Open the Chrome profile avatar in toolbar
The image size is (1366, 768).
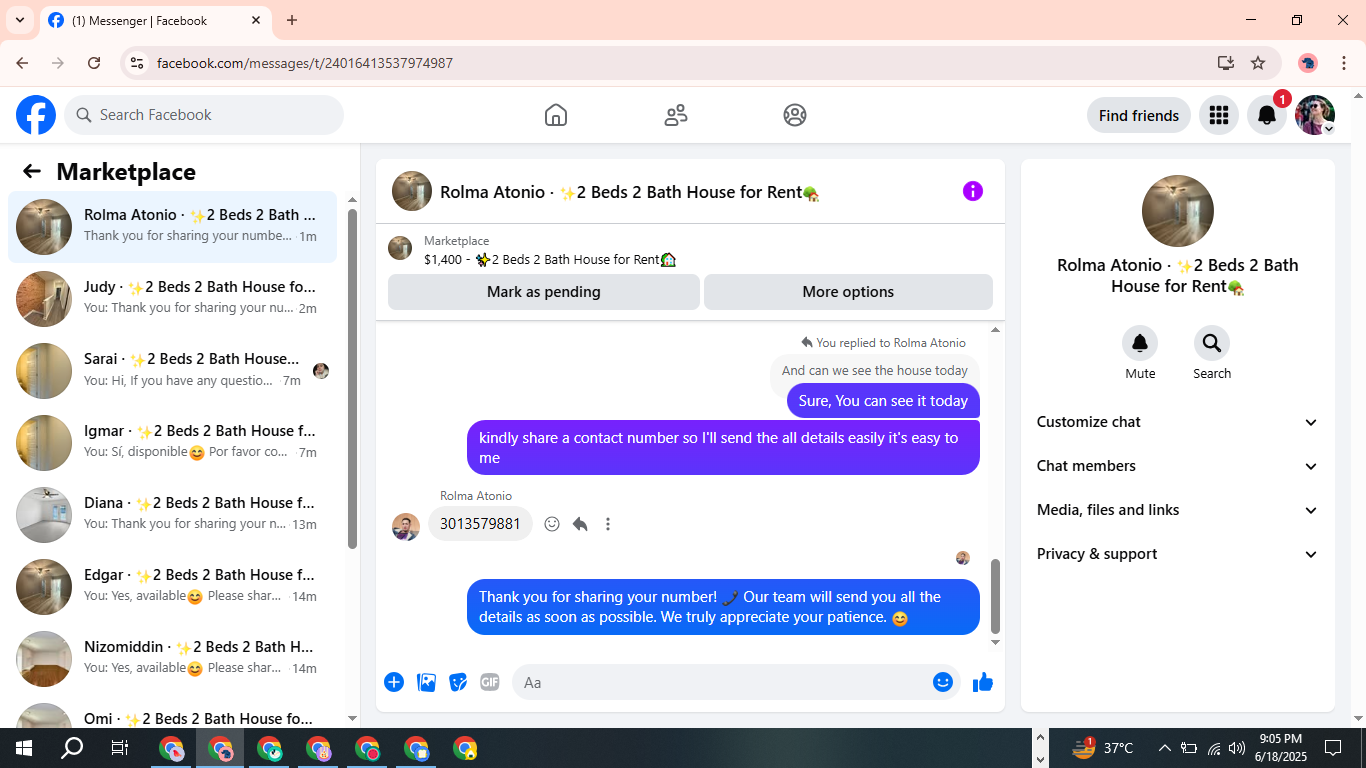pos(1308,63)
